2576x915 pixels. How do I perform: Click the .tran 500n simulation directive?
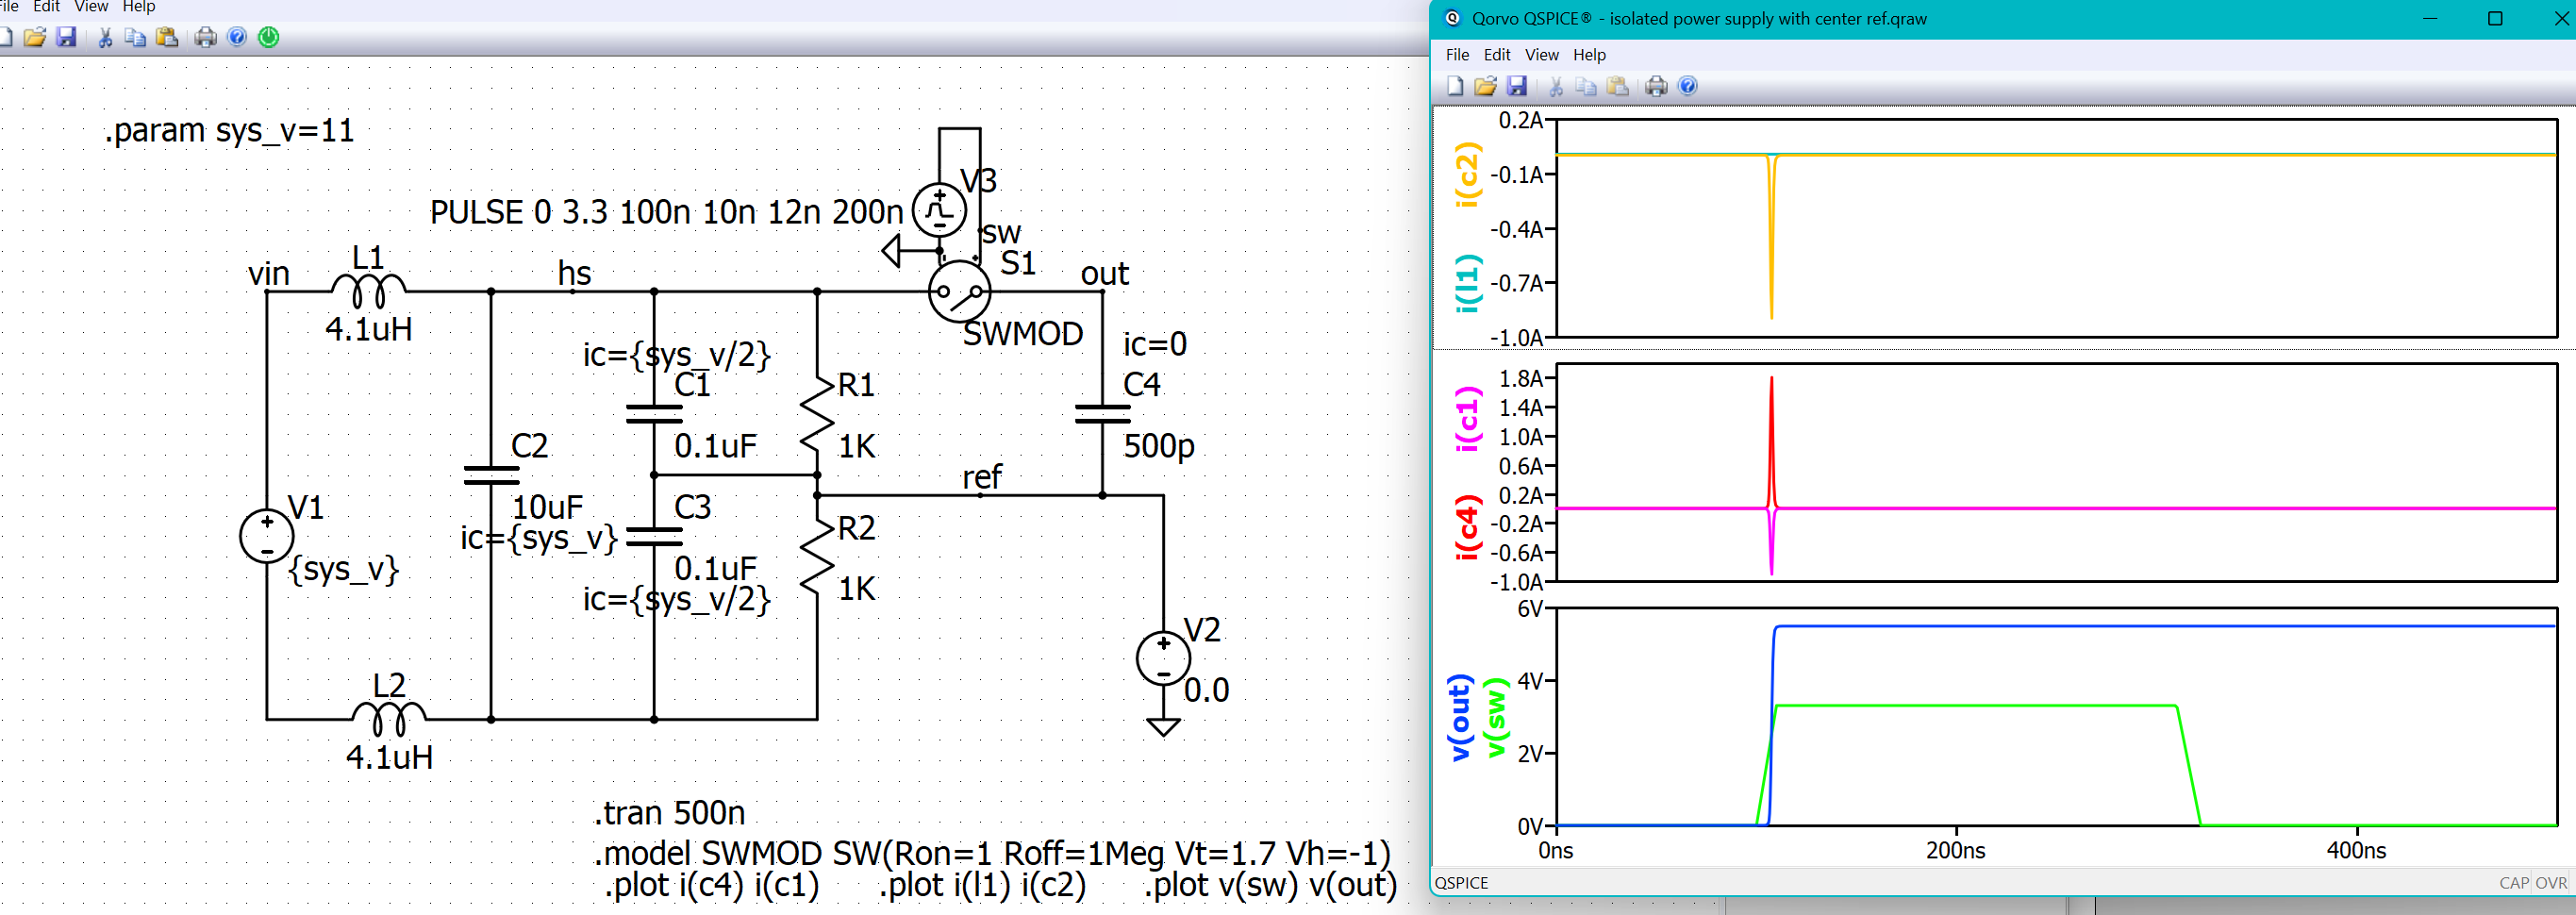(669, 813)
